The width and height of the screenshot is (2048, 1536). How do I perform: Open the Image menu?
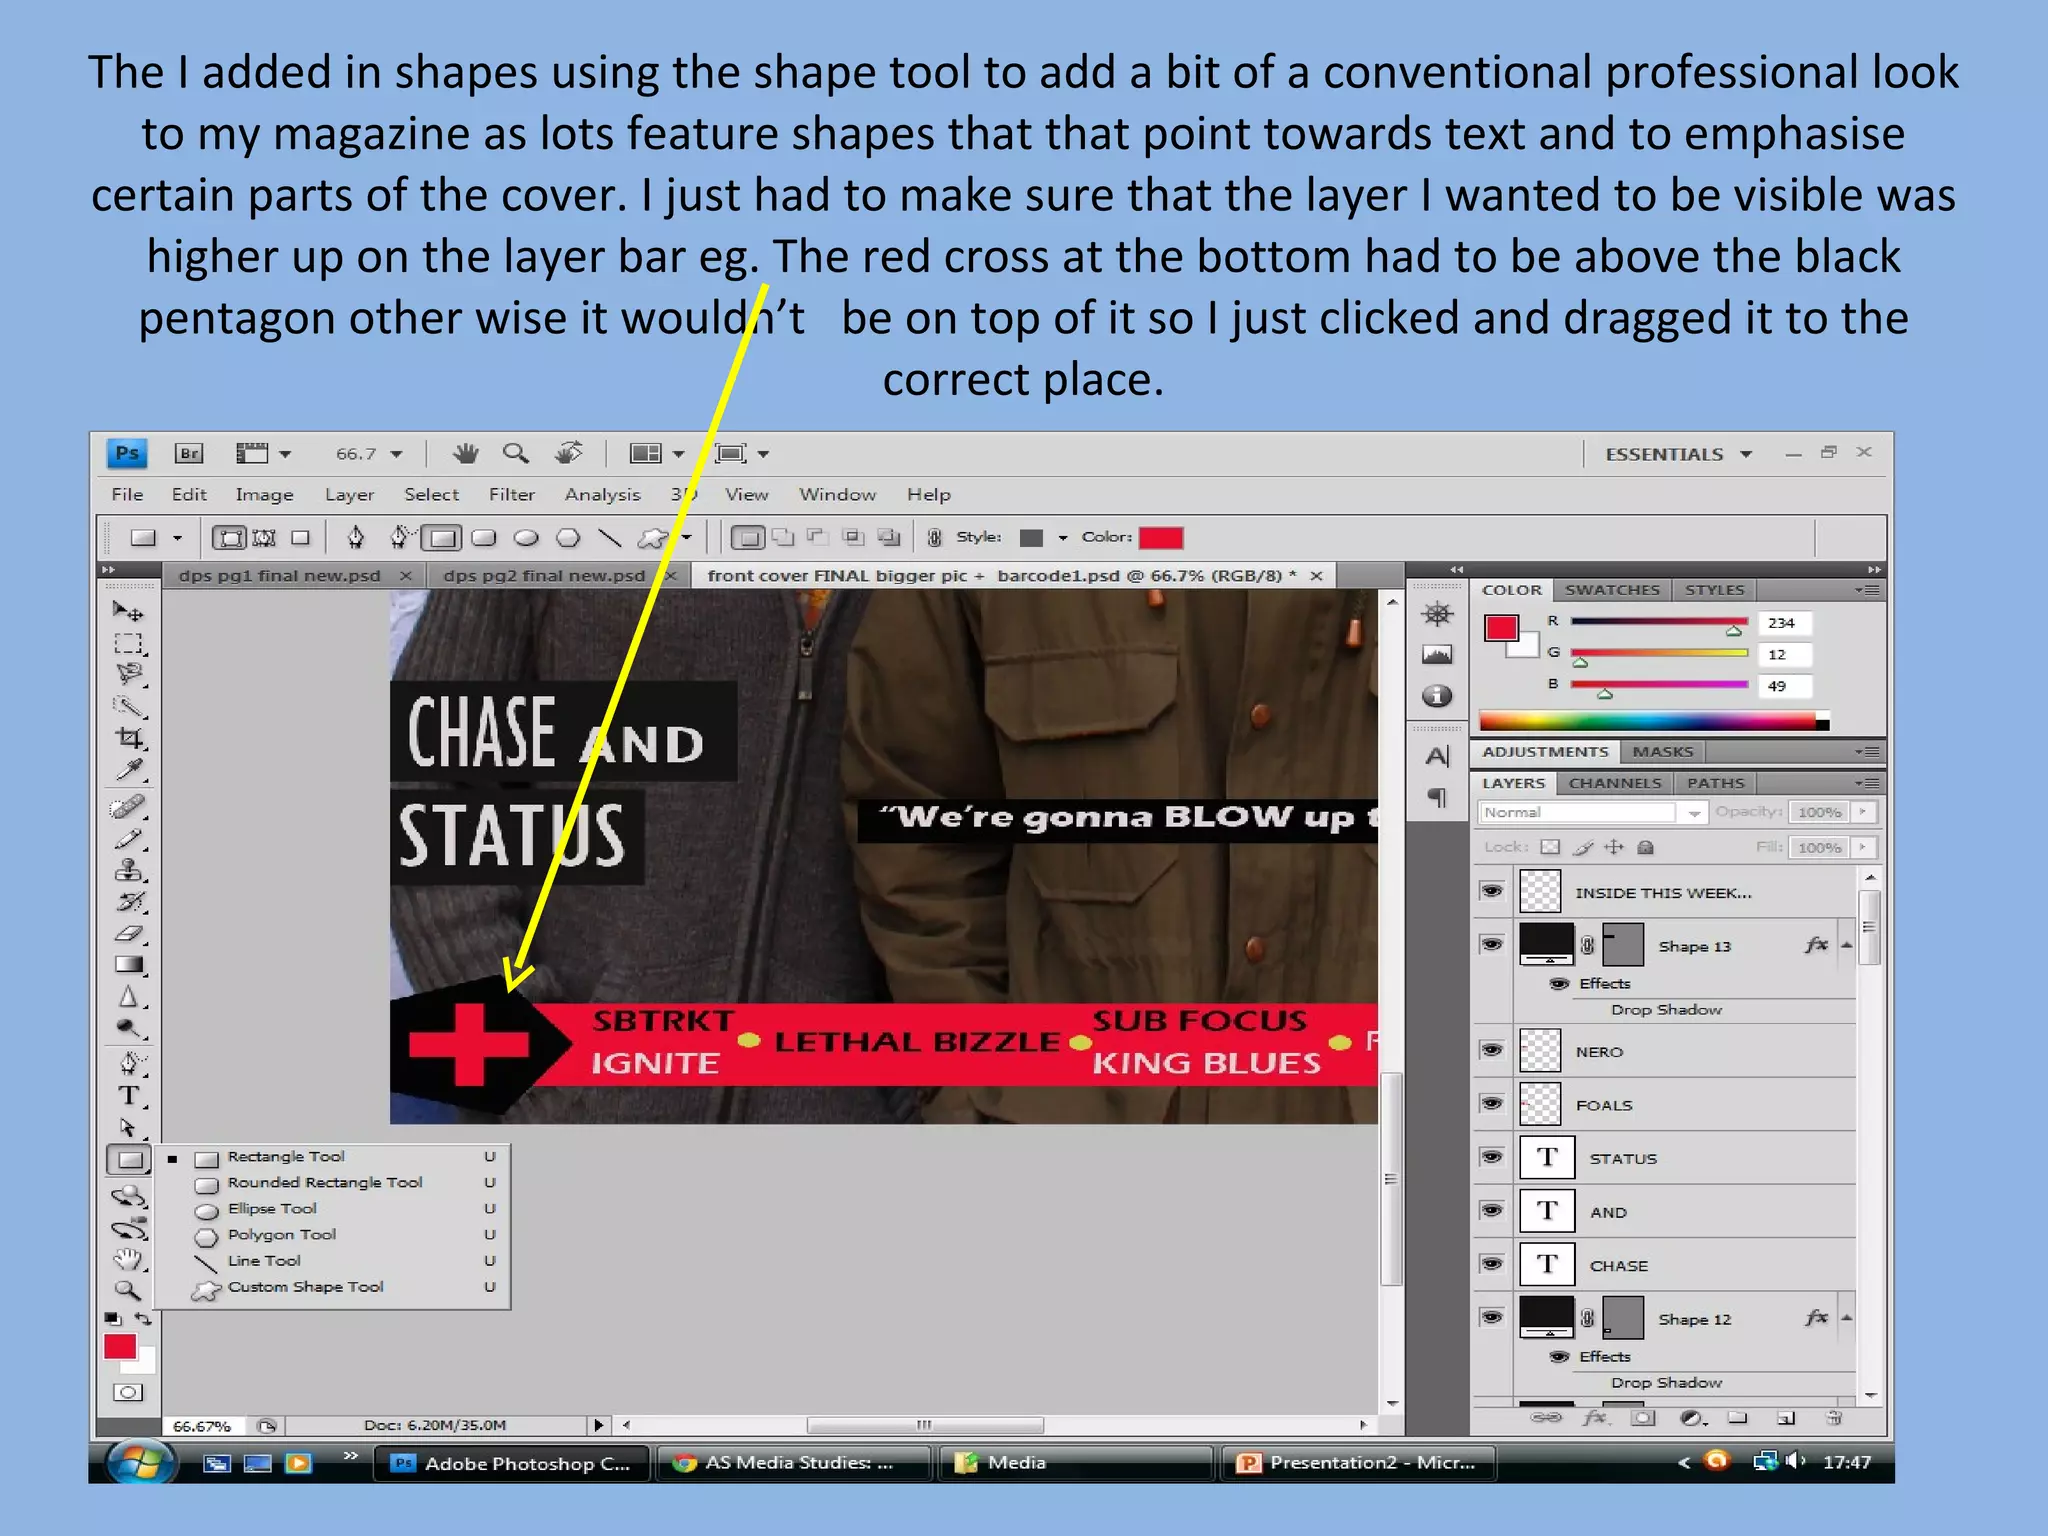264,494
